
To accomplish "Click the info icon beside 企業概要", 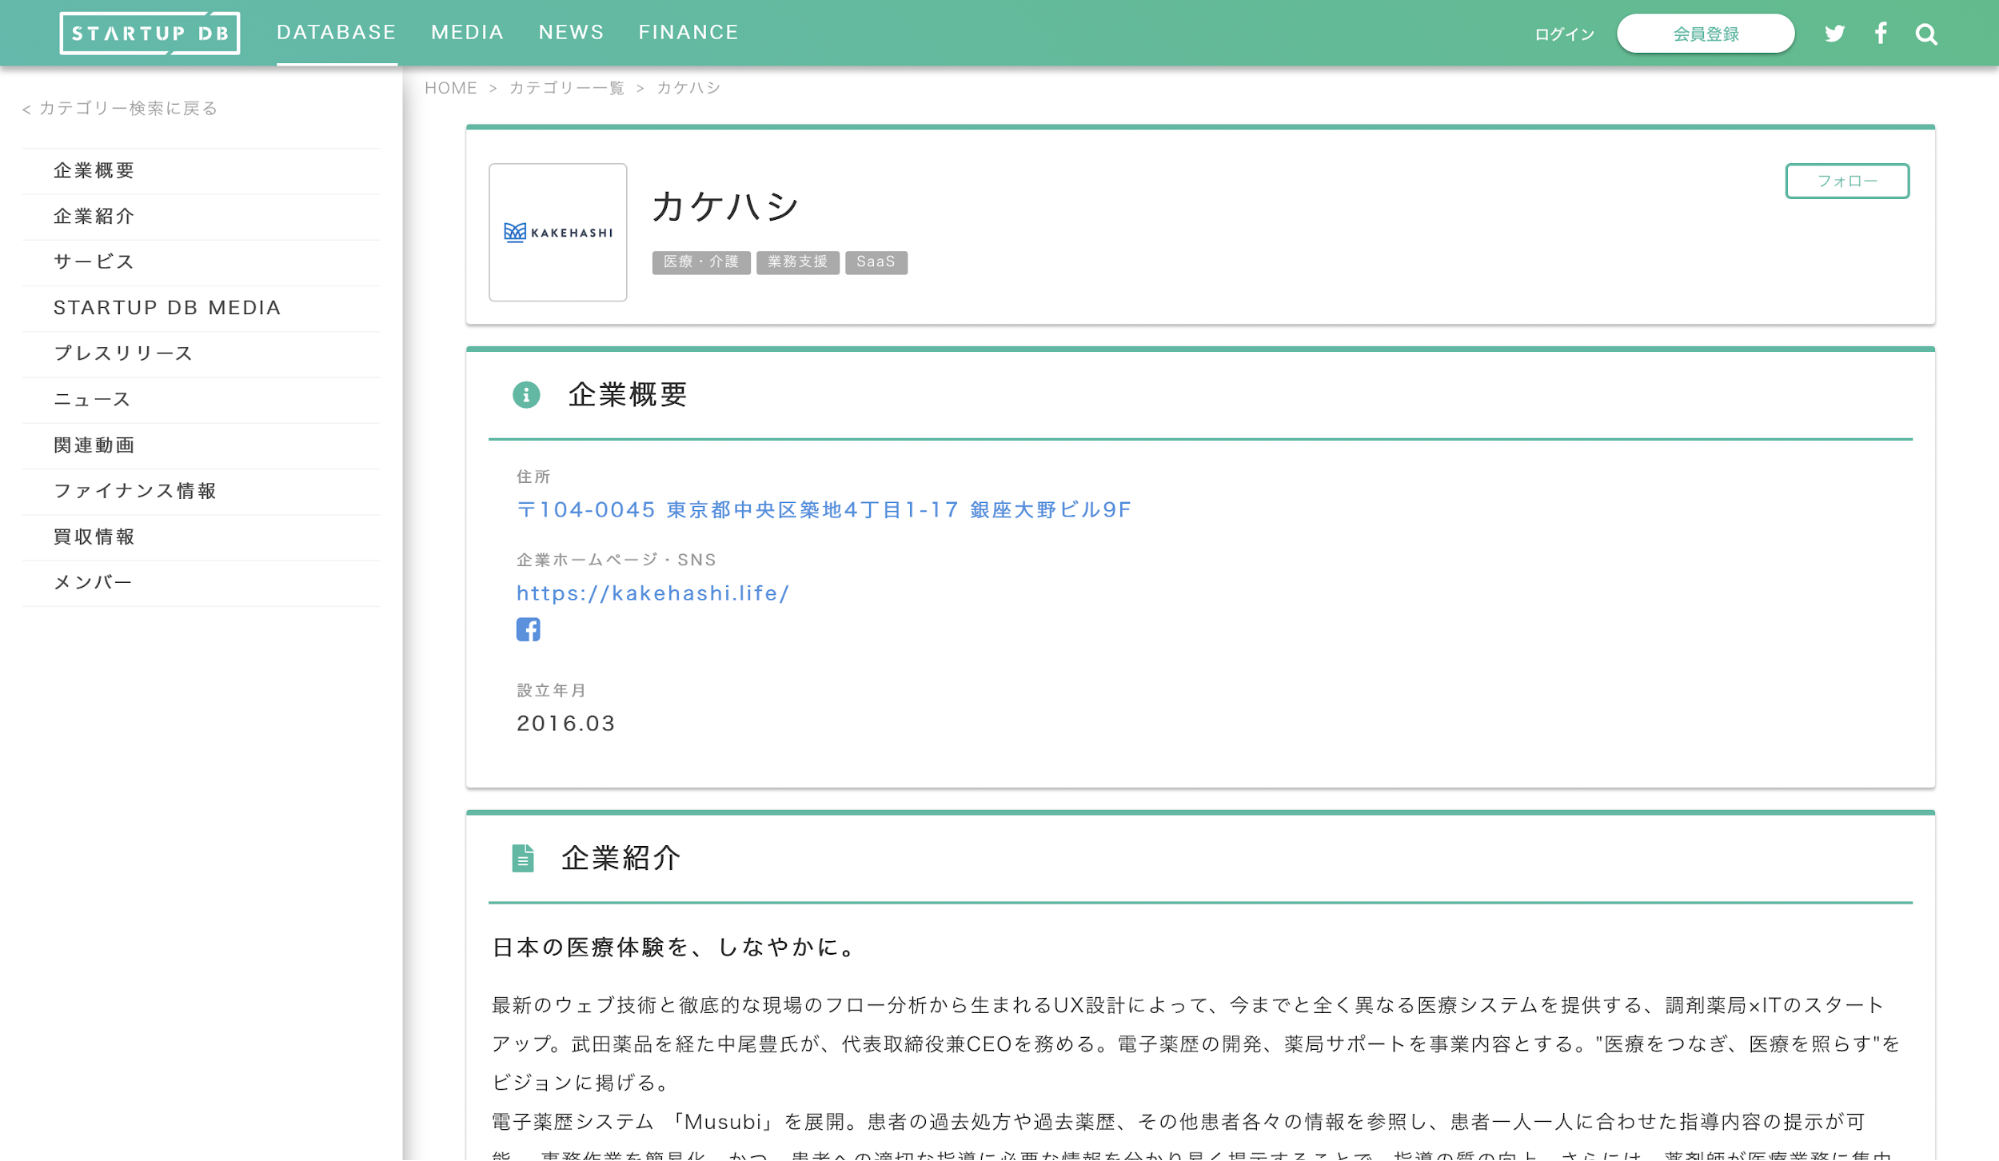I will 528,394.
